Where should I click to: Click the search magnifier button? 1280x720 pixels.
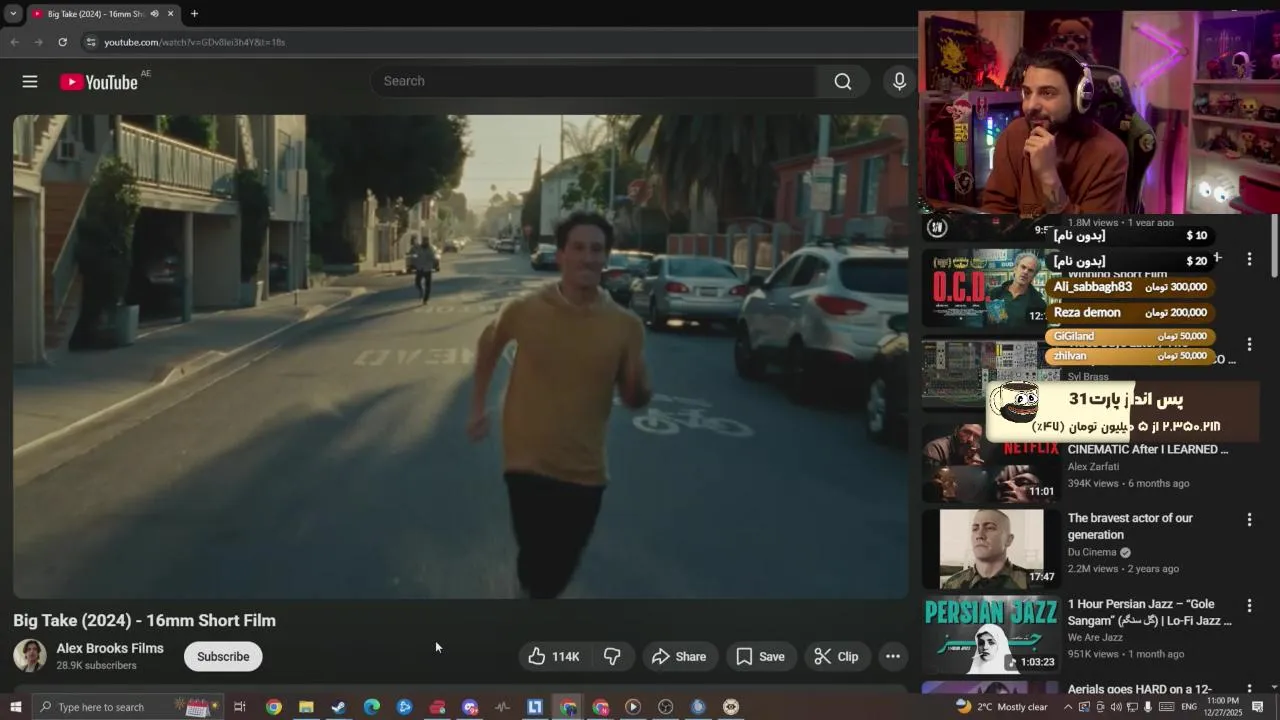(x=843, y=81)
